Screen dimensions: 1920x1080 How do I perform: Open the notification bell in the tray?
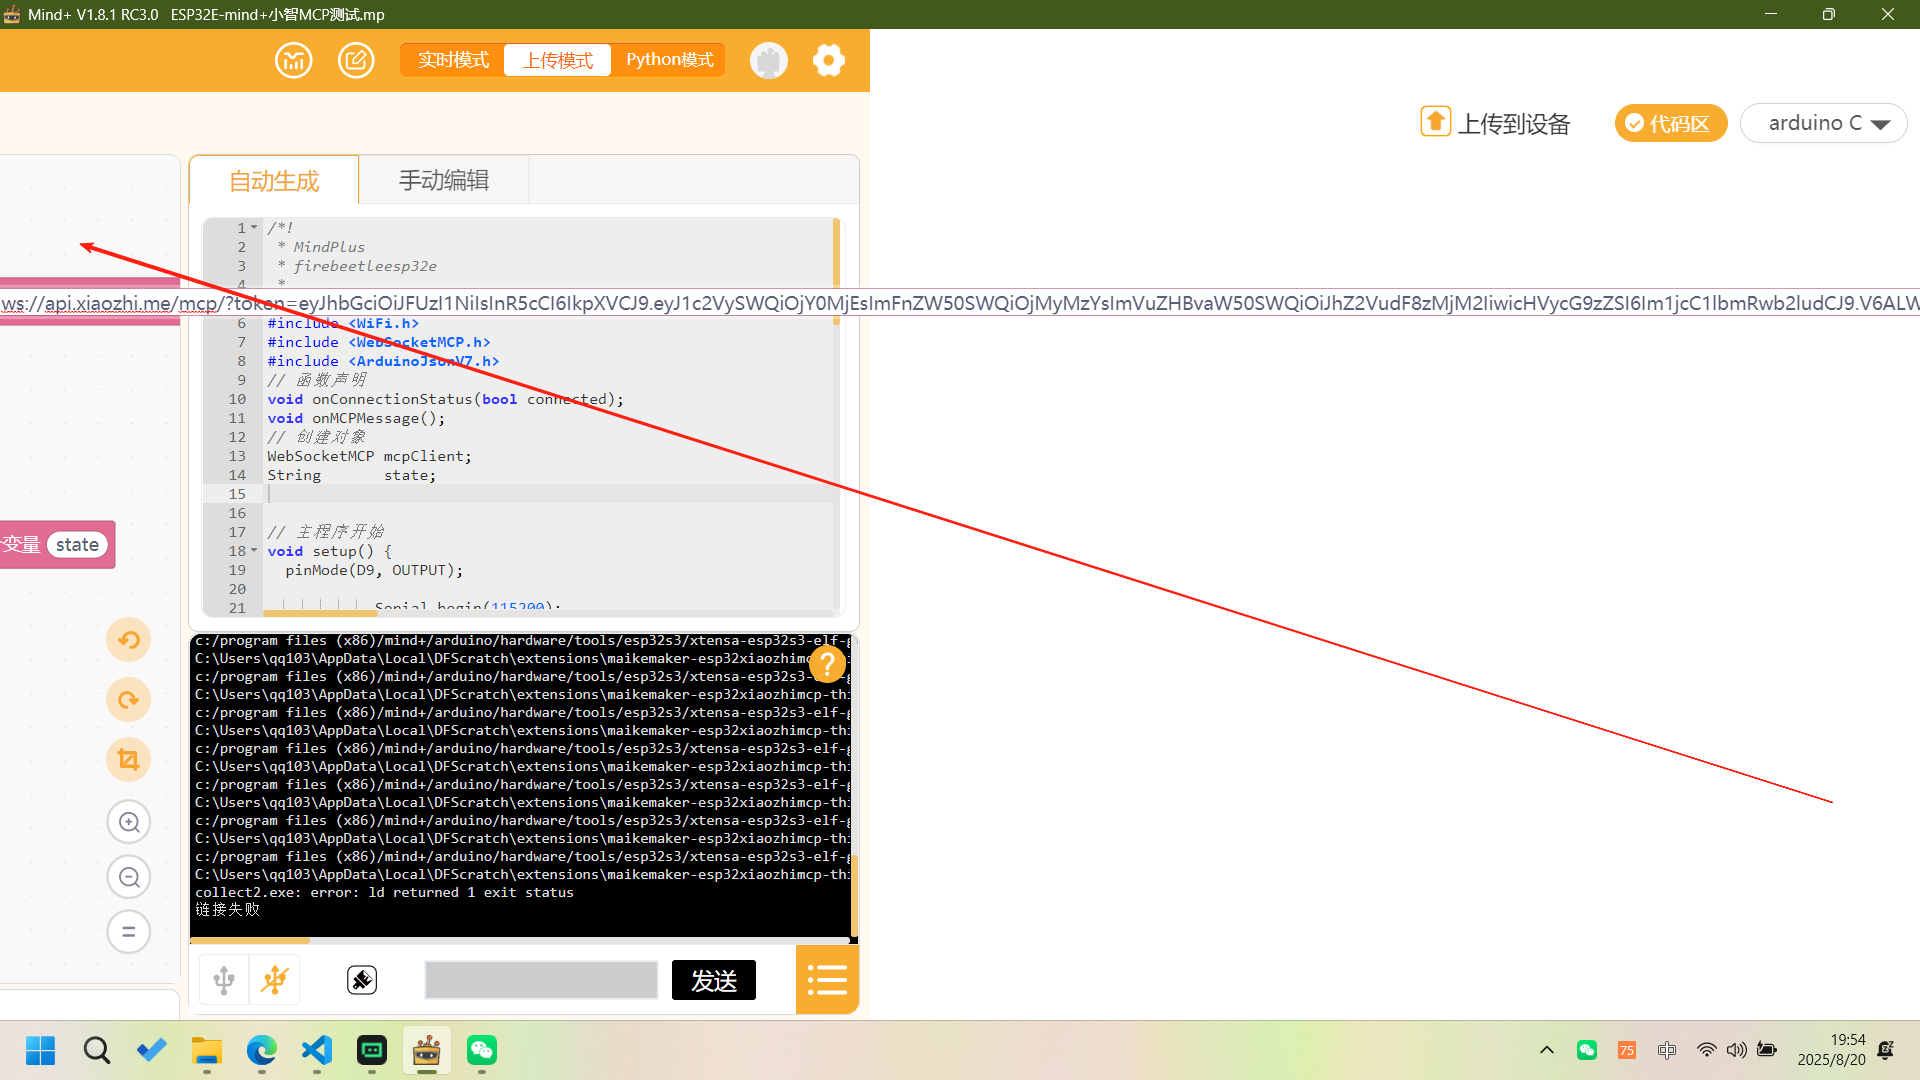[x=1886, y=1050]
